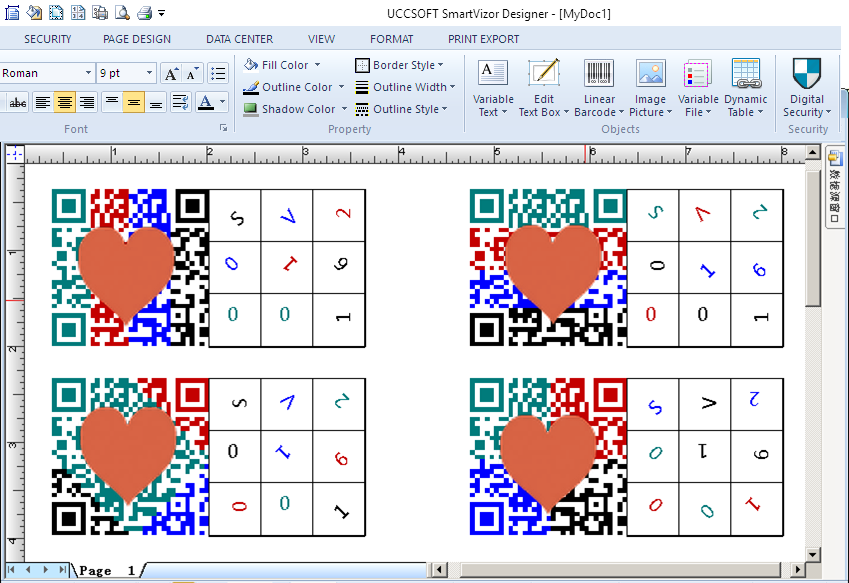Go to the next page with the navigation arrow
This screenshot has width=849, height=583.
coord(45,569)
